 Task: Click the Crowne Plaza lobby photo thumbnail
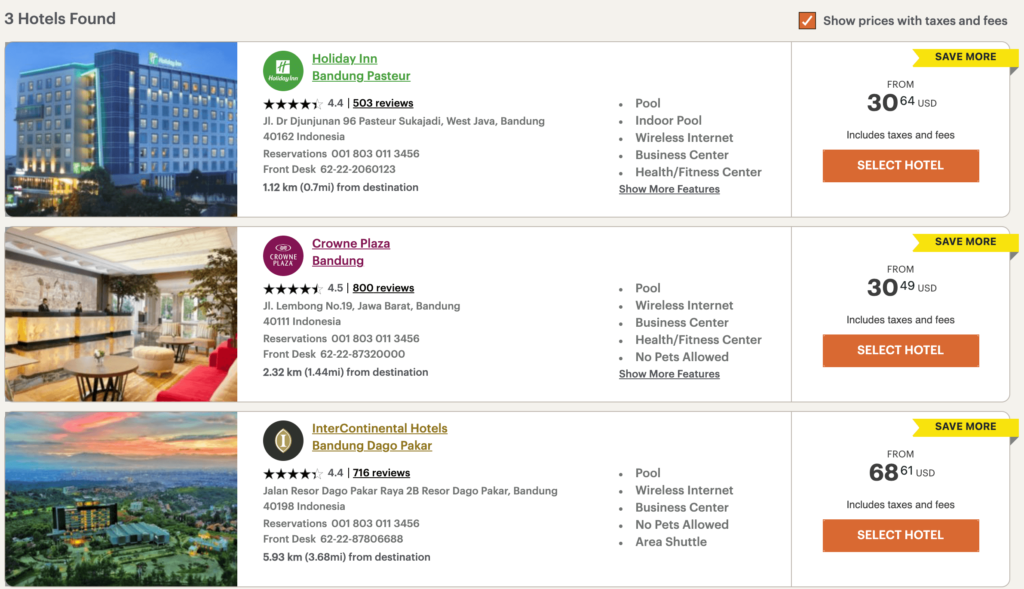pos(121,314)
